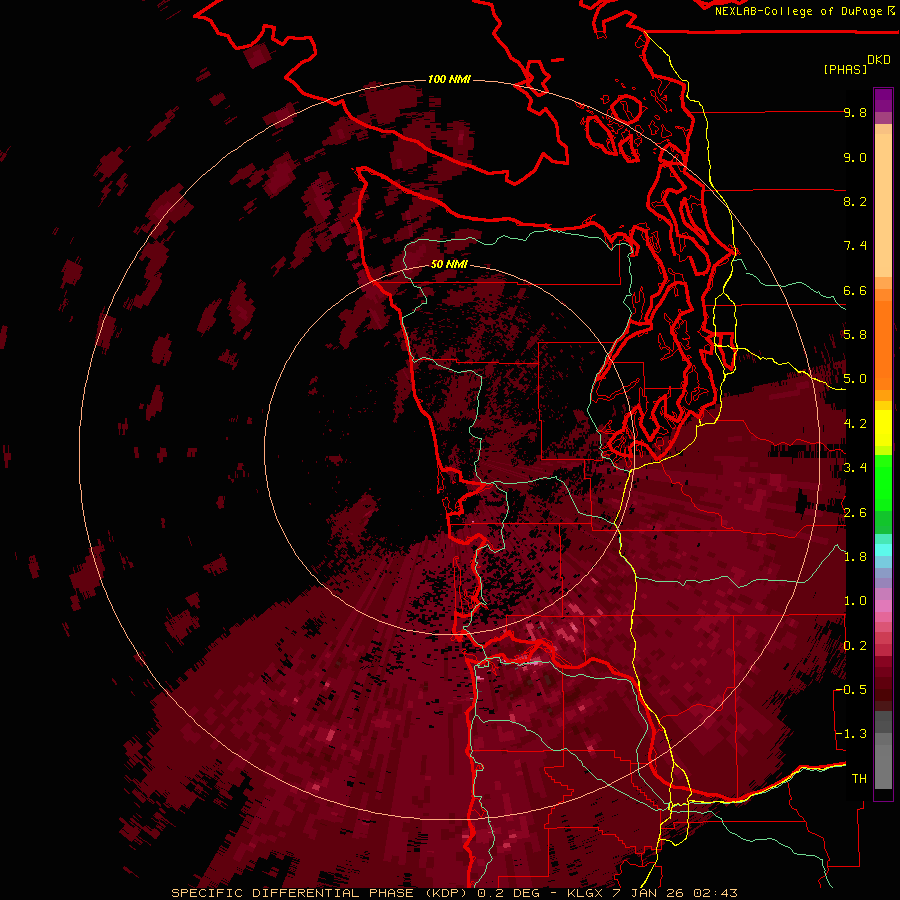
Task: Click the TH threshold label on the legend
Action: point(859,779)
